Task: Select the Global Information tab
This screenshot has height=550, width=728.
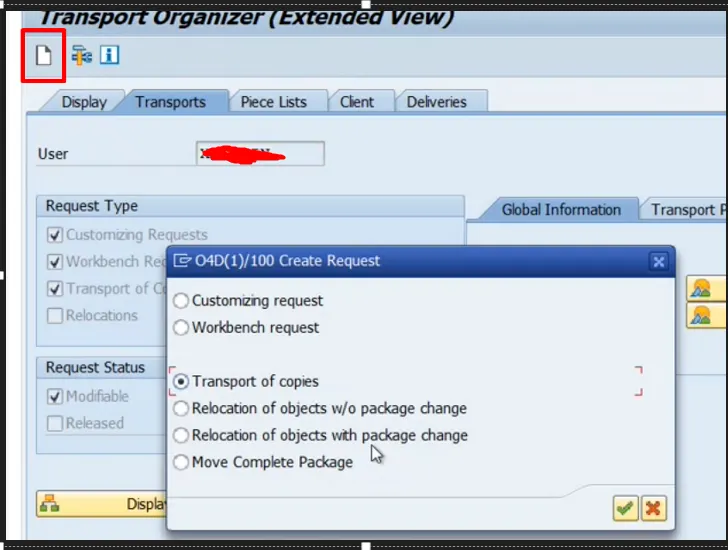Action: [x=561, y=210]
